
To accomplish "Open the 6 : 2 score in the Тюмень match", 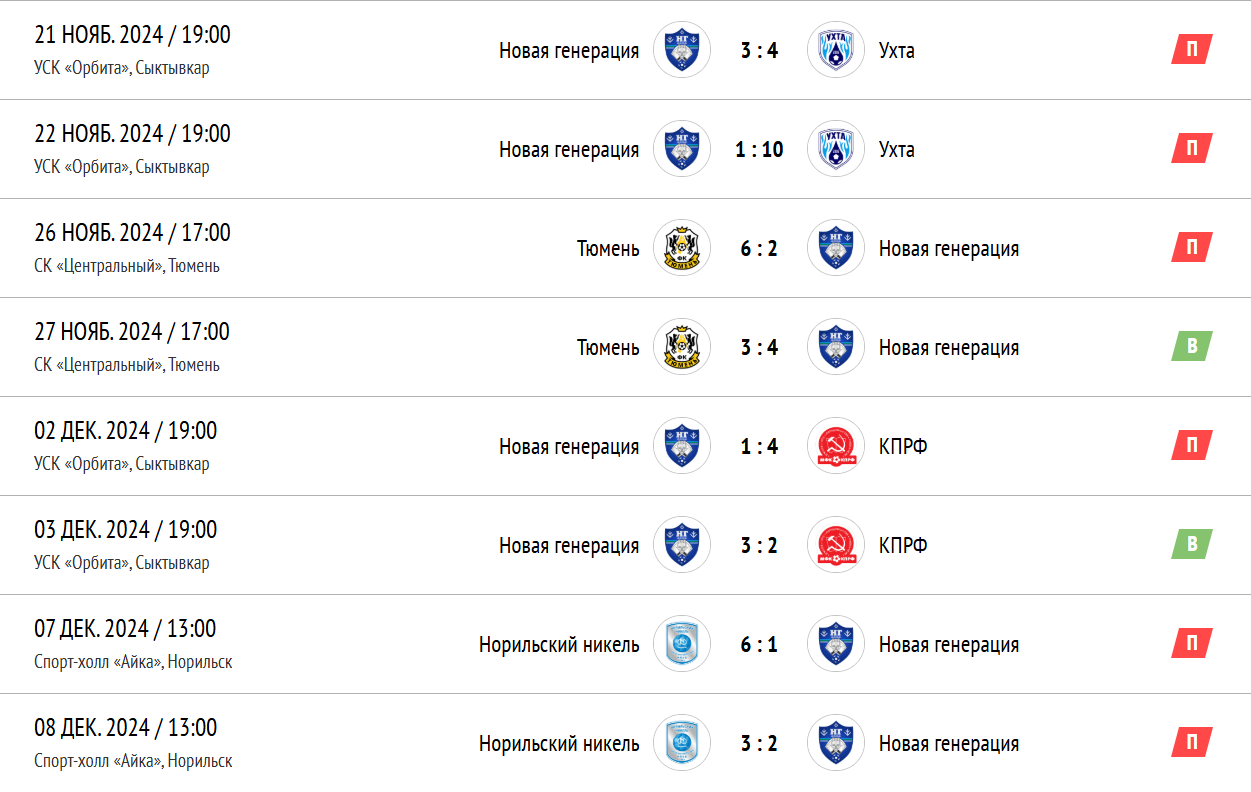I will click(x=759, y=249).
